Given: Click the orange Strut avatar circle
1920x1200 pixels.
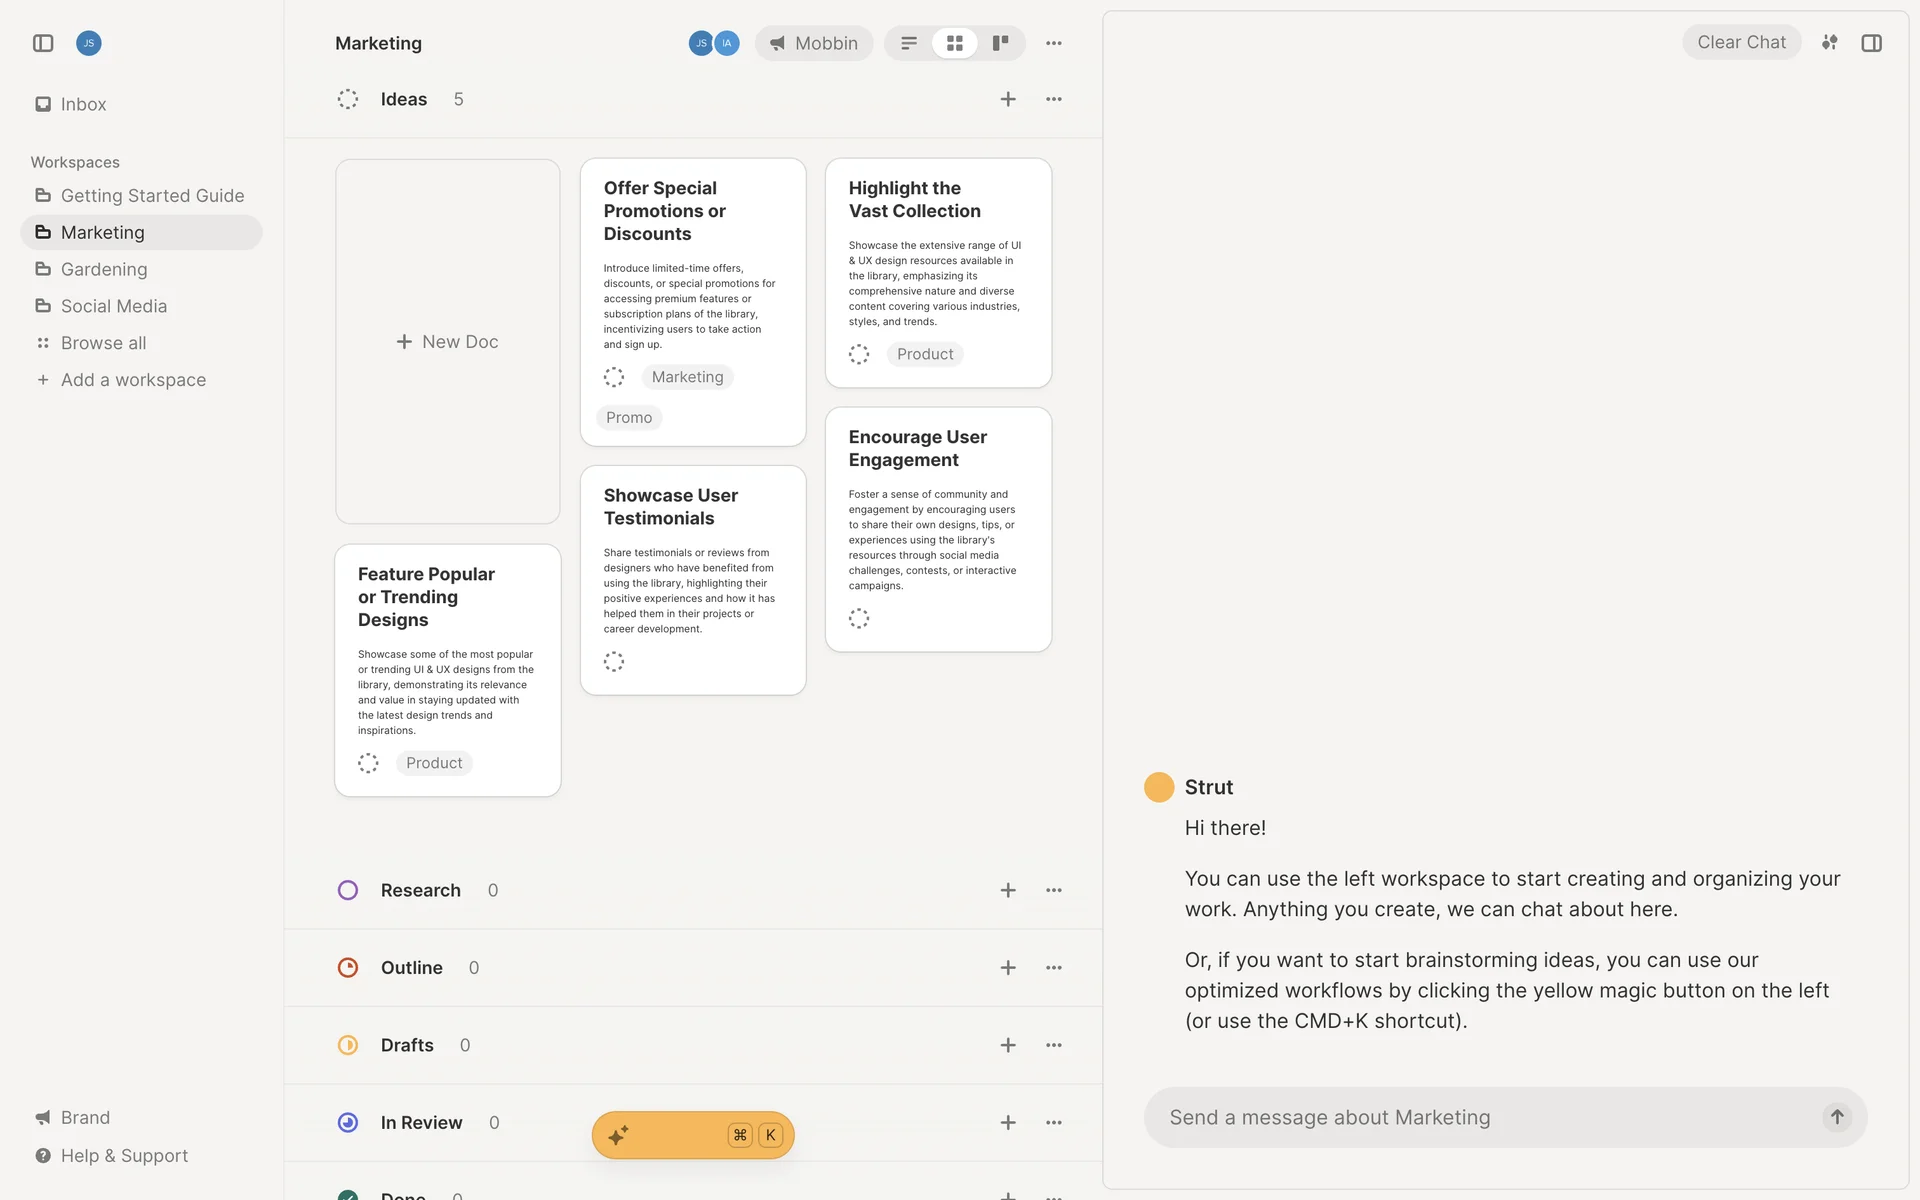Looking at the screenshot, I should [x=1159, y=787].
